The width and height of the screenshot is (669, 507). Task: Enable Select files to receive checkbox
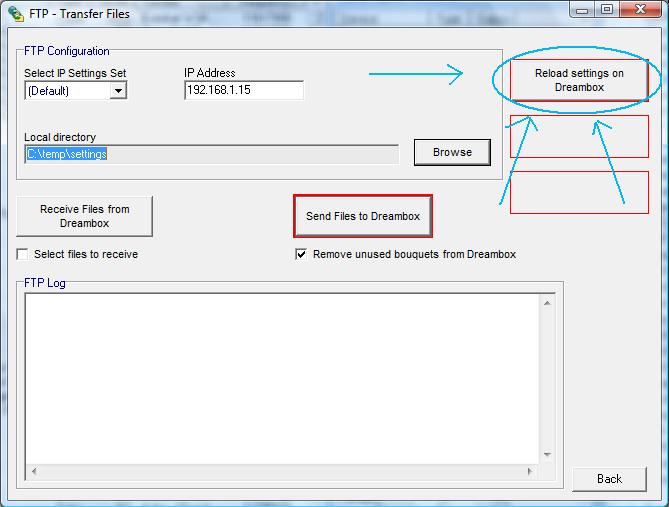click(x=22, y=254)
